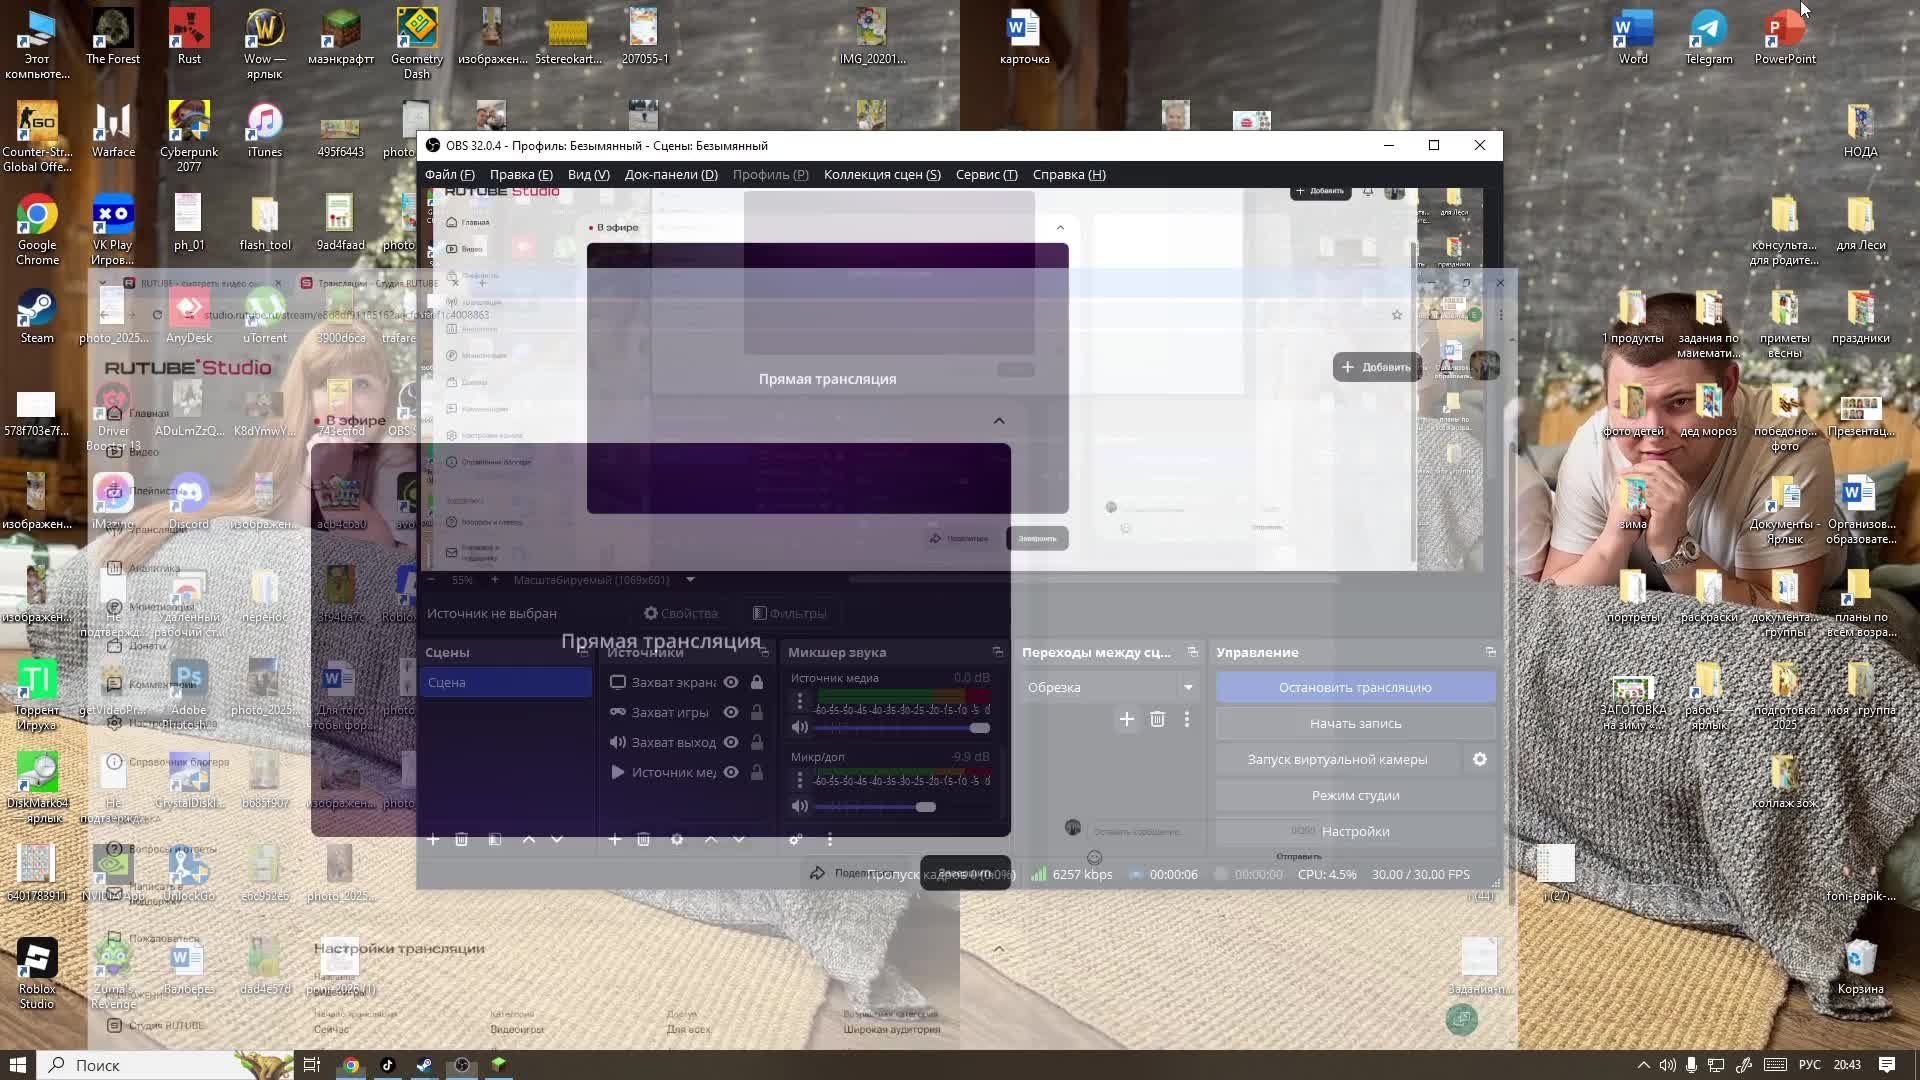Delete the selected scene with the trash icon
Image resolution: width=1920 pixels, height=1080 pixels.
pyautogui.click(x=461, y=840)
